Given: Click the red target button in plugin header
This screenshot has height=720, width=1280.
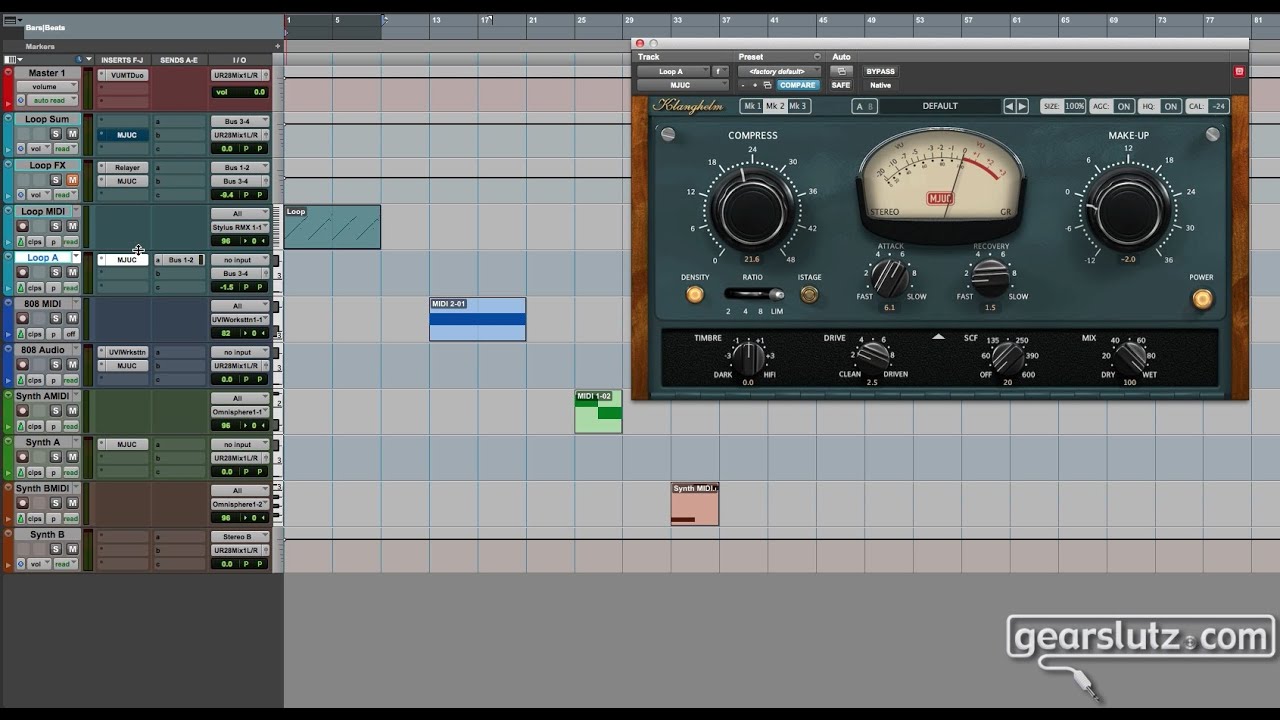Looking at the screenshot, I should (x=1239, y=71).
